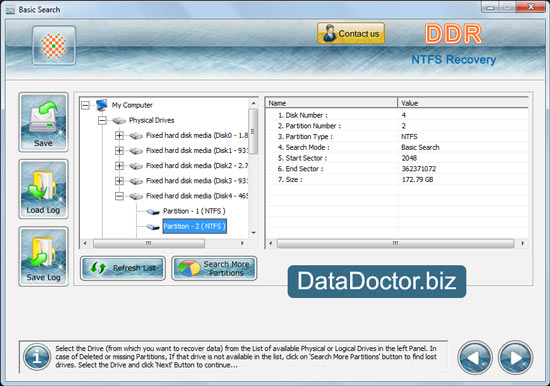This screenshot has height=386, width=550.
Task: Select Partition - 2 (NTFS)
Action: click(194, 226)
